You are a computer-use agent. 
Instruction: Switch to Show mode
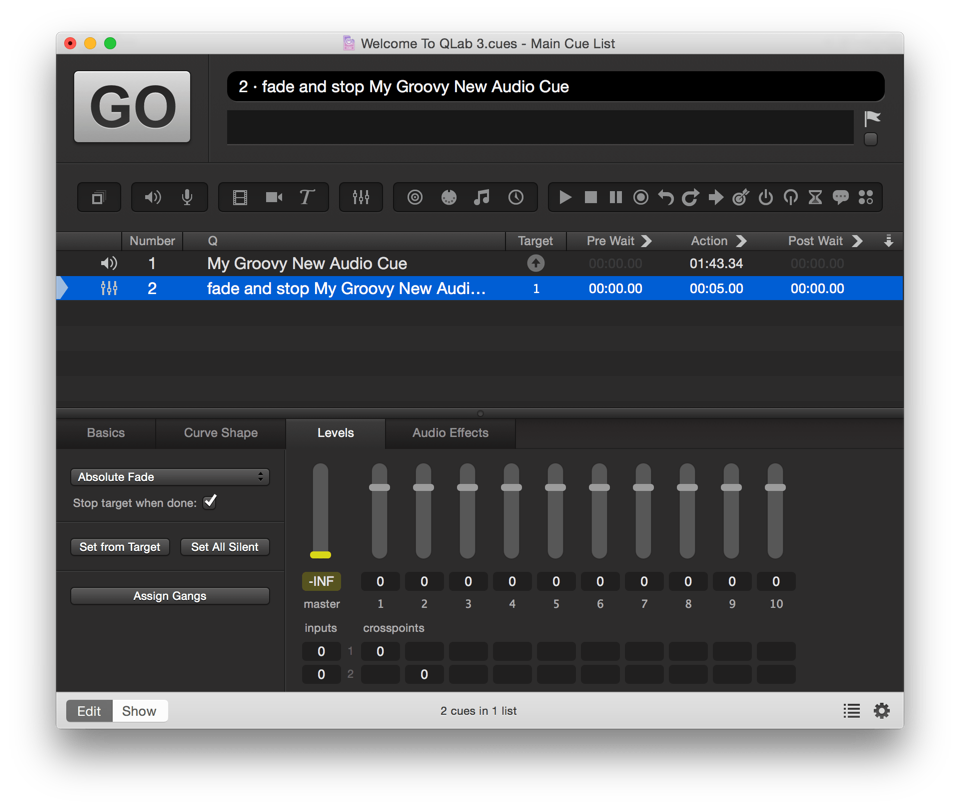pos(139,711)
